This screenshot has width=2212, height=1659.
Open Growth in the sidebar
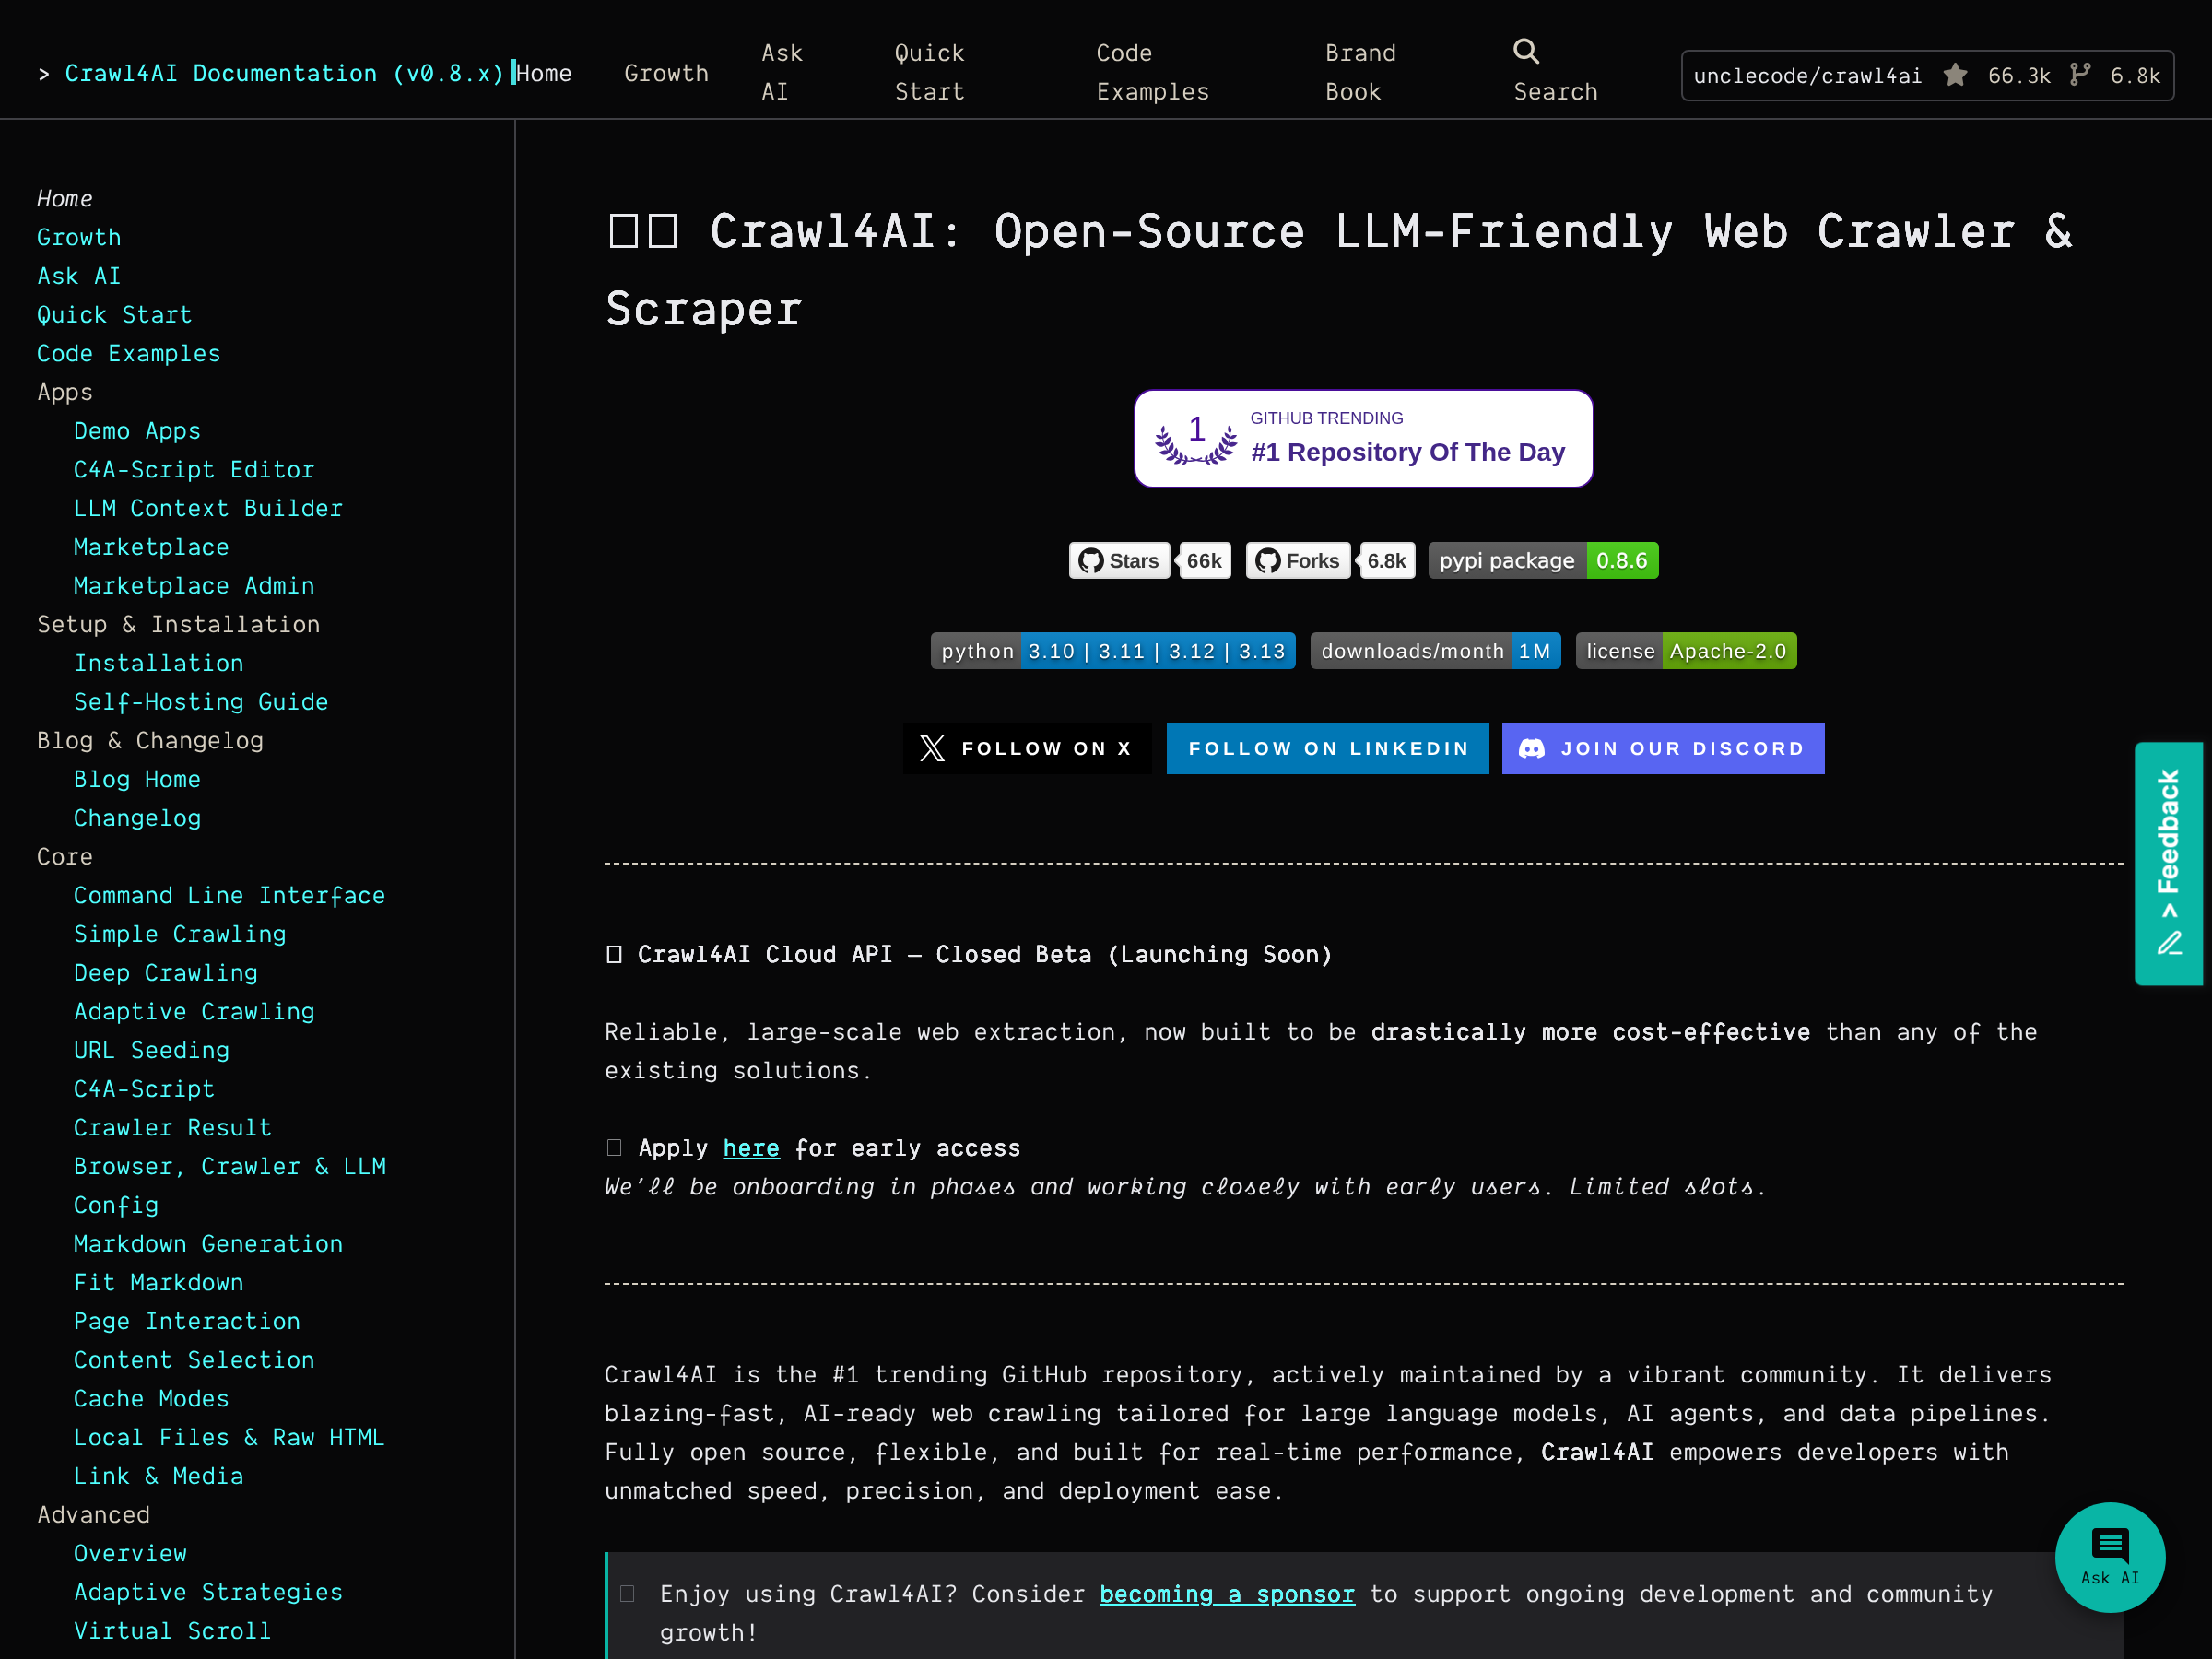coord(79,237)
